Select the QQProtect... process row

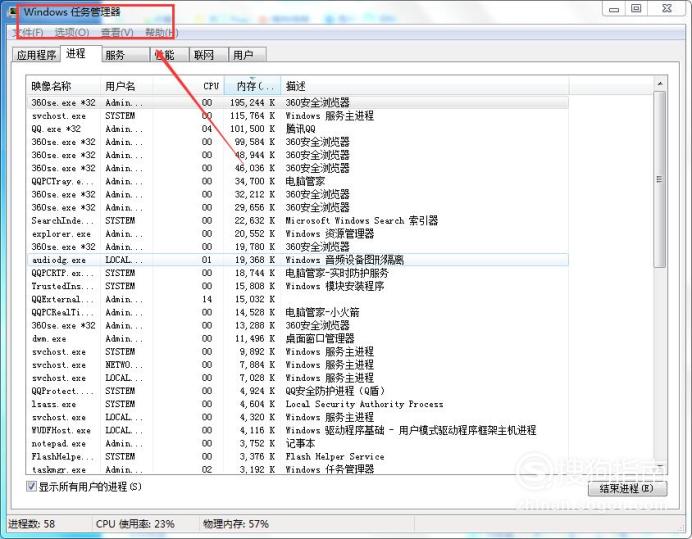(x=298, y=391)
